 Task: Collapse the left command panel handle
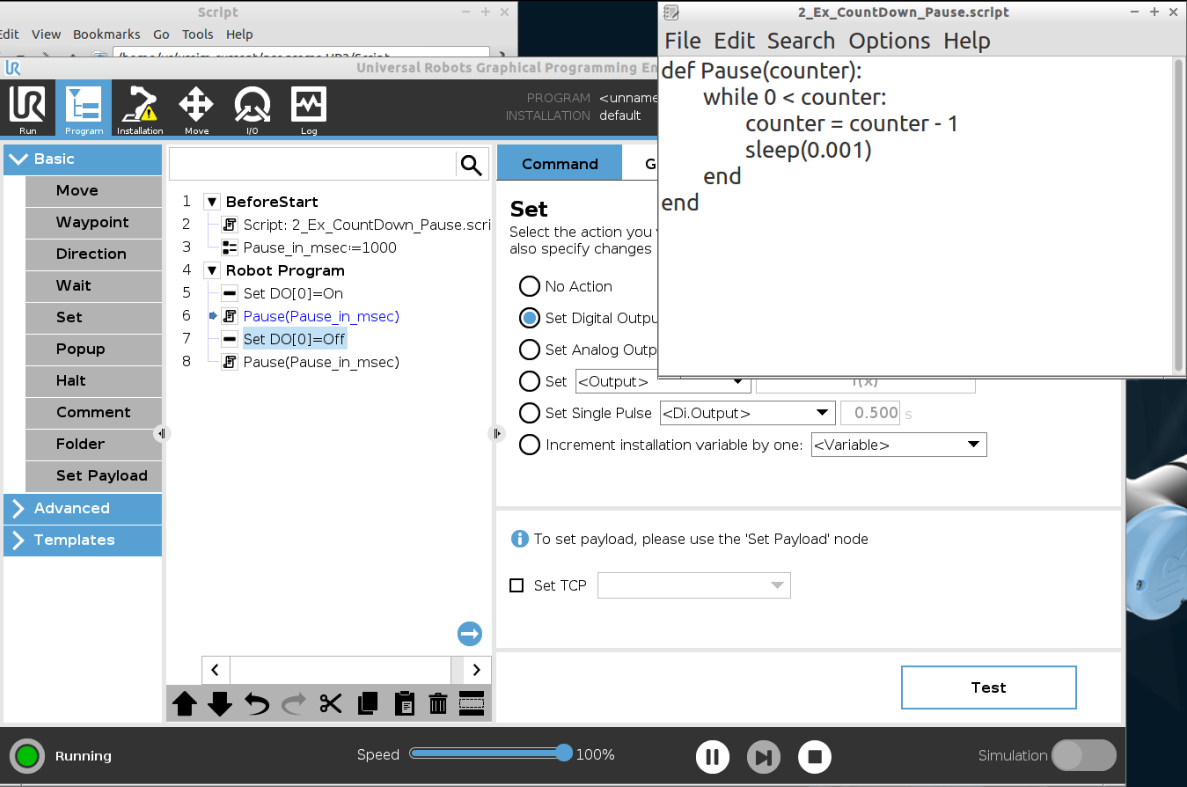(x=161, y=434)
